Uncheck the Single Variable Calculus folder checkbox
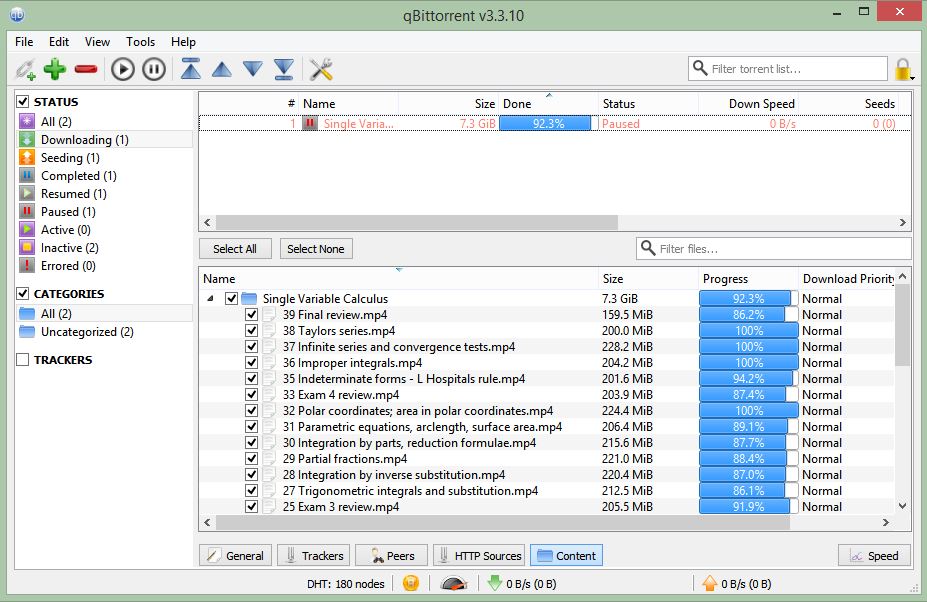Screen dimensions: 927x602 click(232, 299)
